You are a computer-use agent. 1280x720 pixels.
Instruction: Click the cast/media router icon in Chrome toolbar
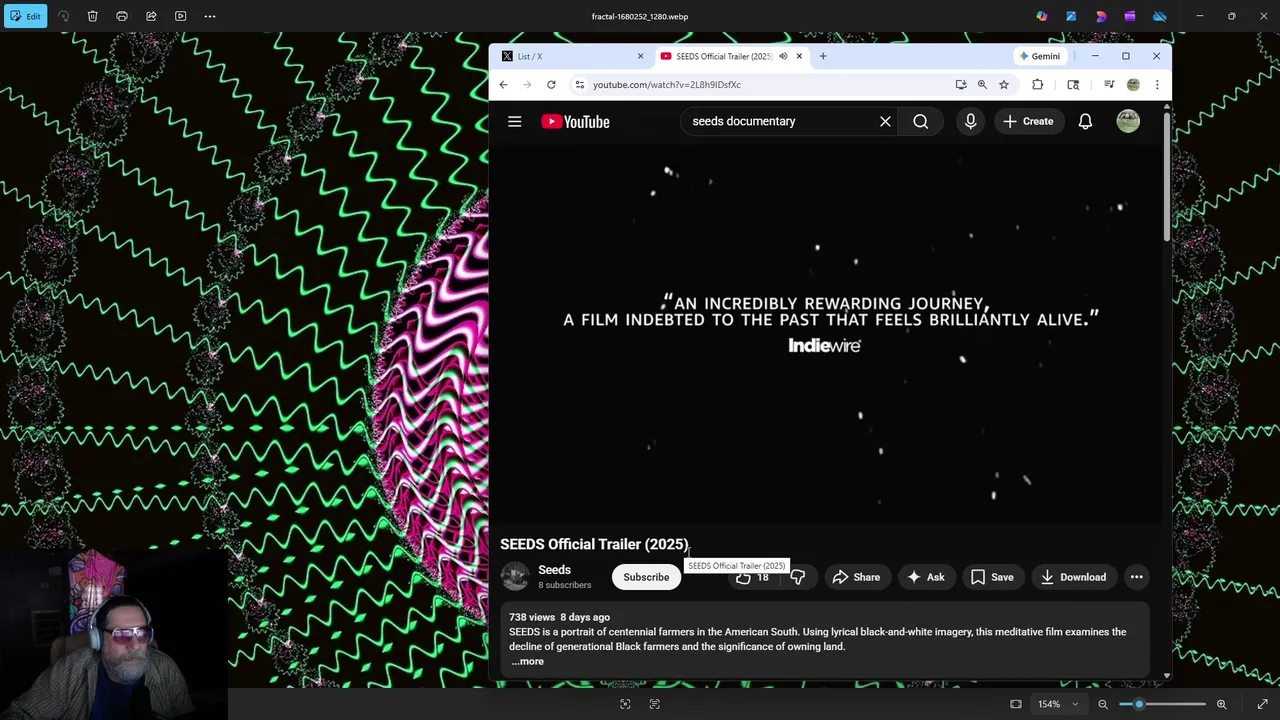tap(1073, 85)
